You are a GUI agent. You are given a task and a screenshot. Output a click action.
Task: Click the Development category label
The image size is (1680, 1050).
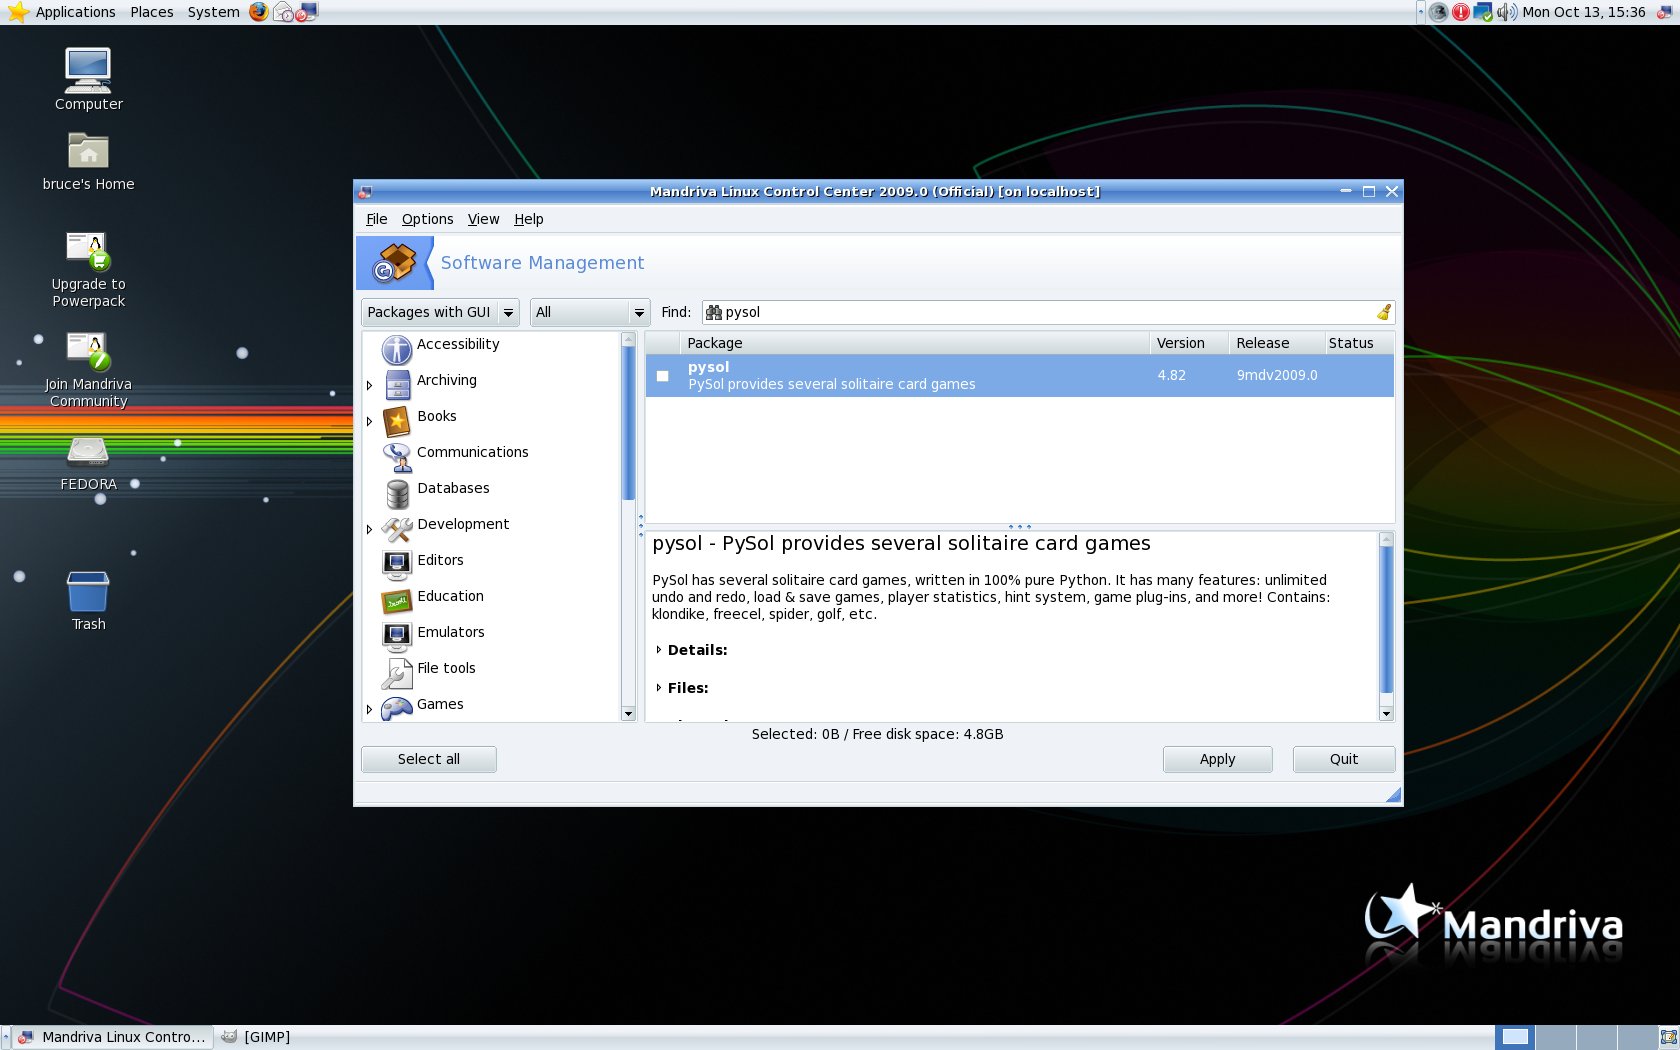point(463,524)
